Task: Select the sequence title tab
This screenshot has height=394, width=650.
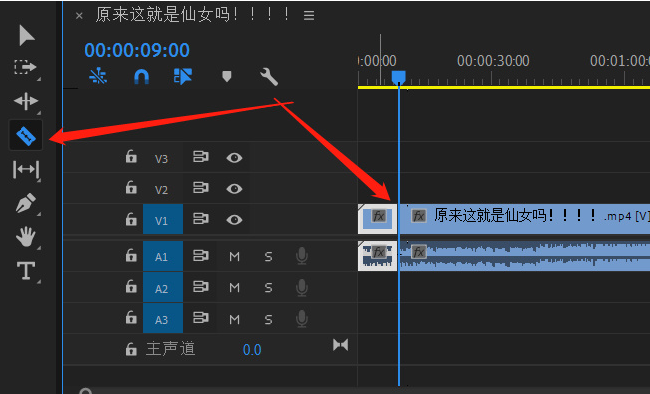Action: tap(193, 15)
